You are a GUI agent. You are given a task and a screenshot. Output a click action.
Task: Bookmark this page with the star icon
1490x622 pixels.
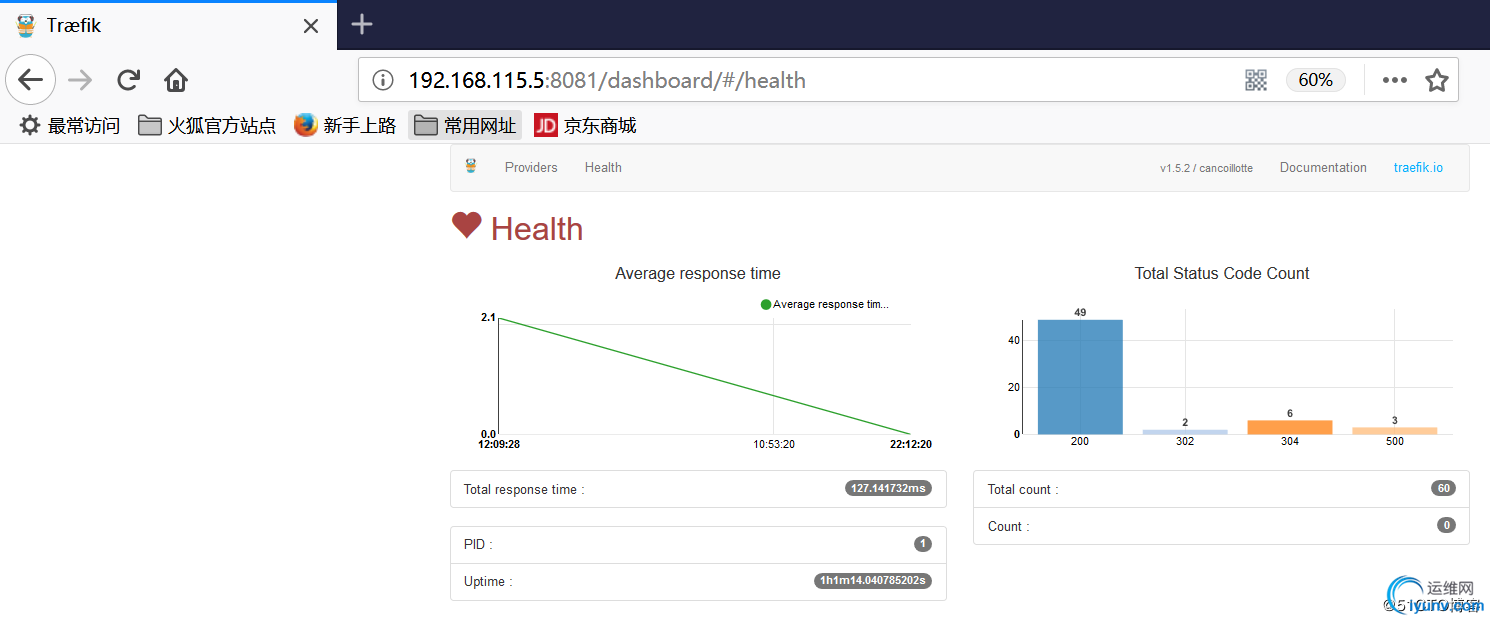1437,80
